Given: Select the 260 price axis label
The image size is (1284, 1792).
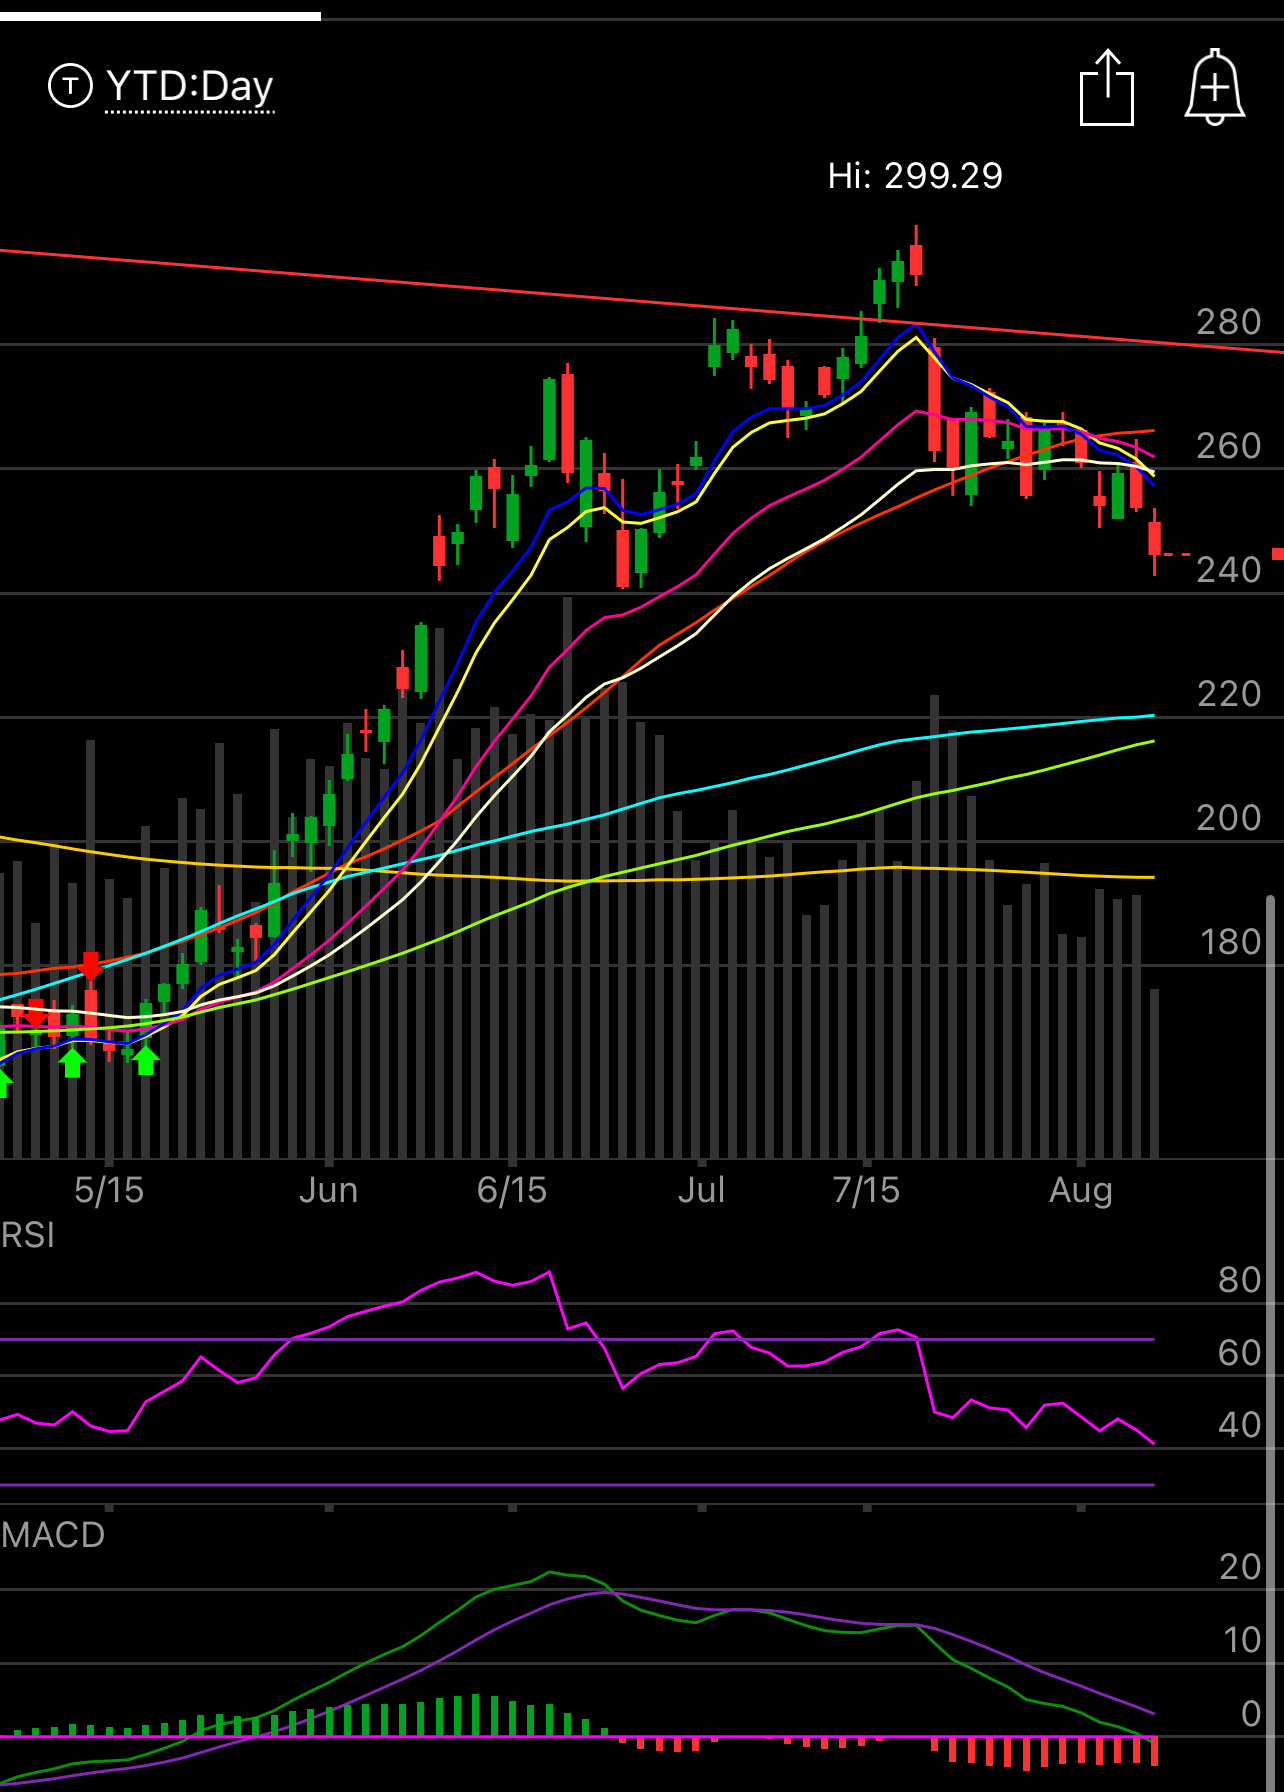Looking at the screenshot, I should [x=1229, y=446].
